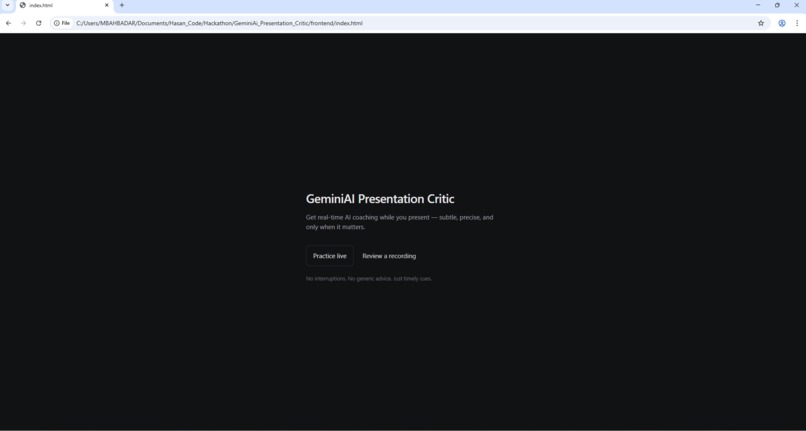Go back using browser back arrow
The width and height of the screenshot is (806, 431).
[x=8, y=23]
